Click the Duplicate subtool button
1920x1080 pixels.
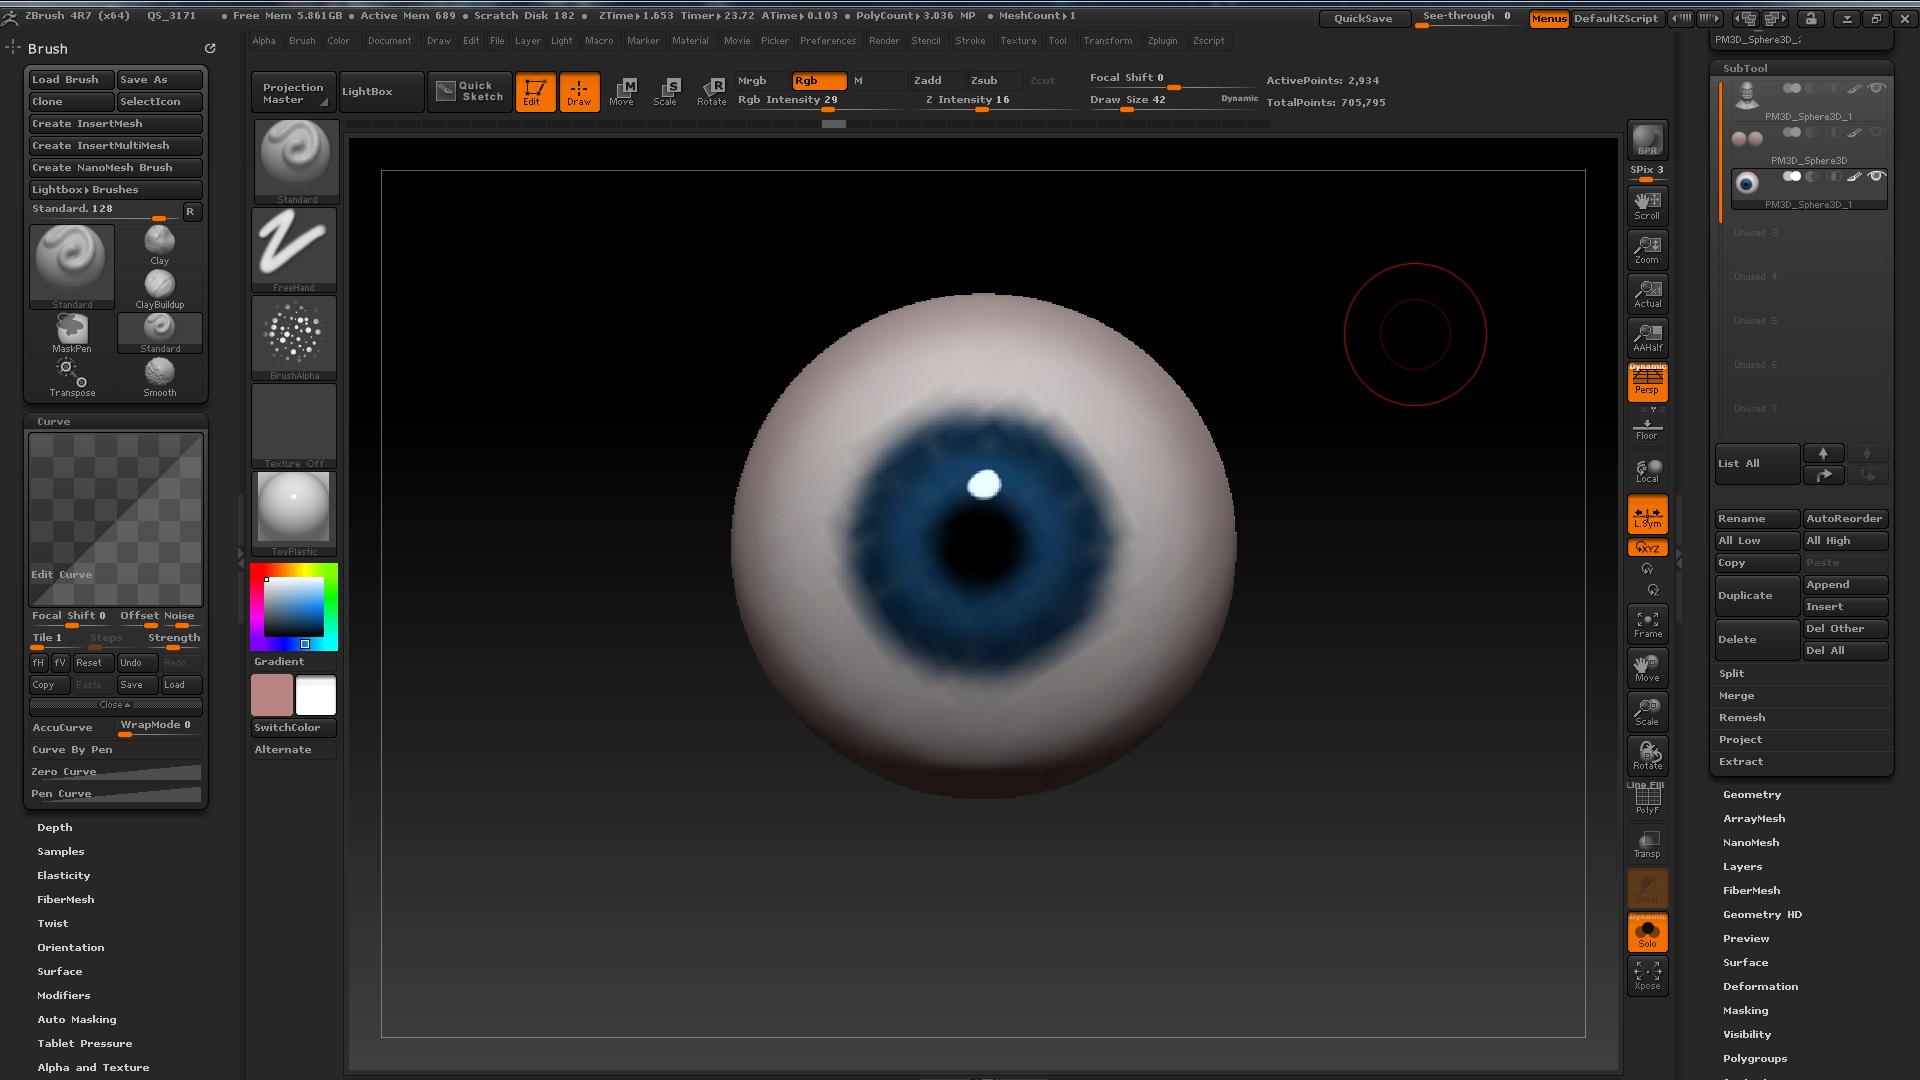pos(1757,596)
